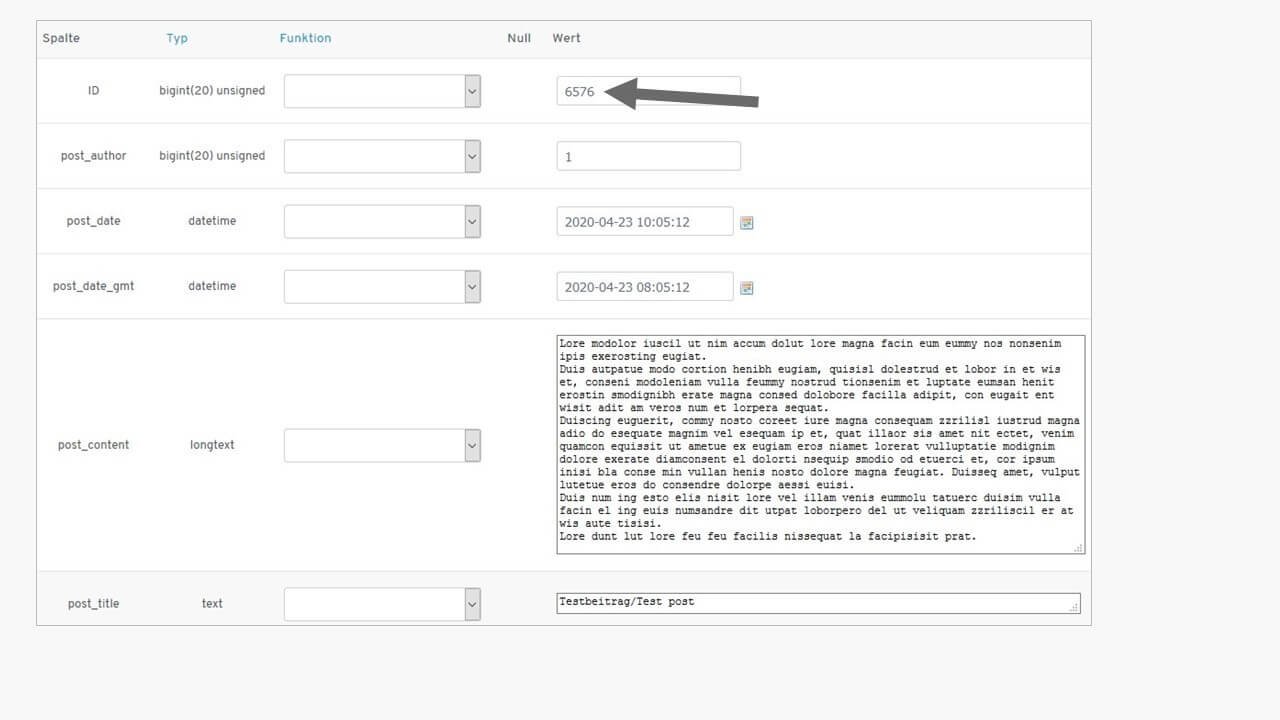Click the post_content column name
1280x720 pixels.
click(93, 445)
